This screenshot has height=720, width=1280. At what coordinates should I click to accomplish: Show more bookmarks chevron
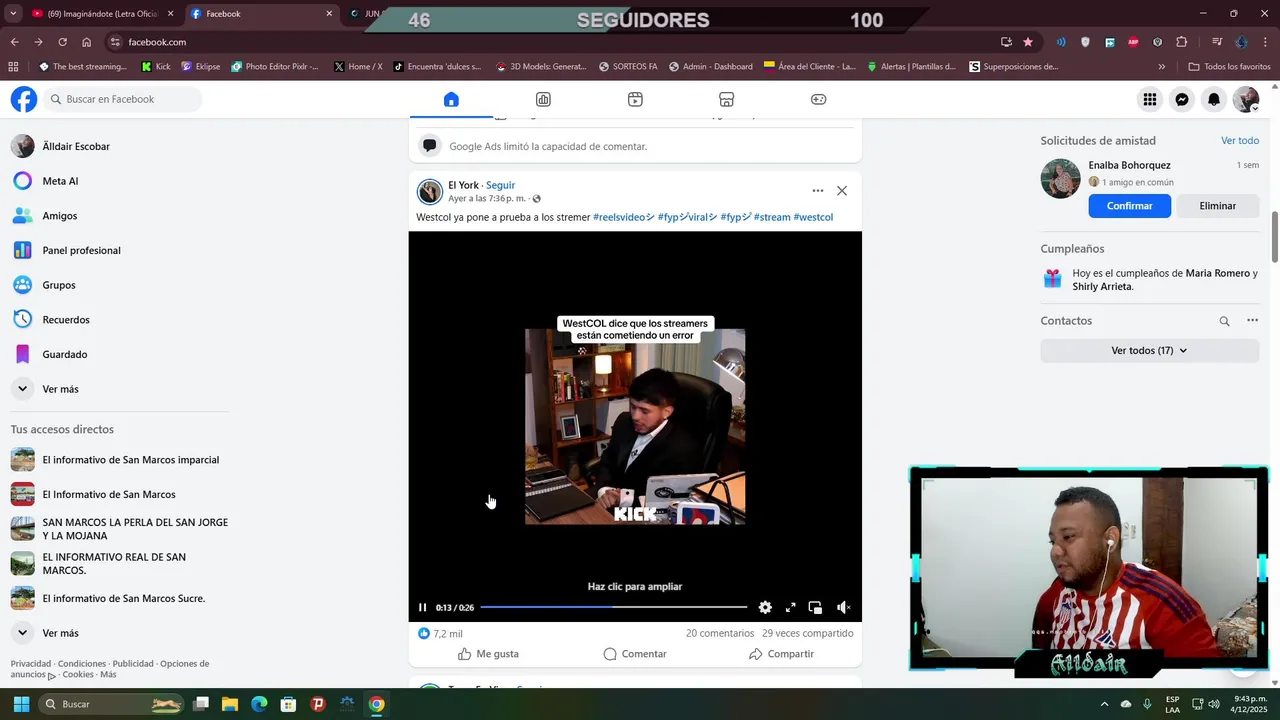point(1161,67)
